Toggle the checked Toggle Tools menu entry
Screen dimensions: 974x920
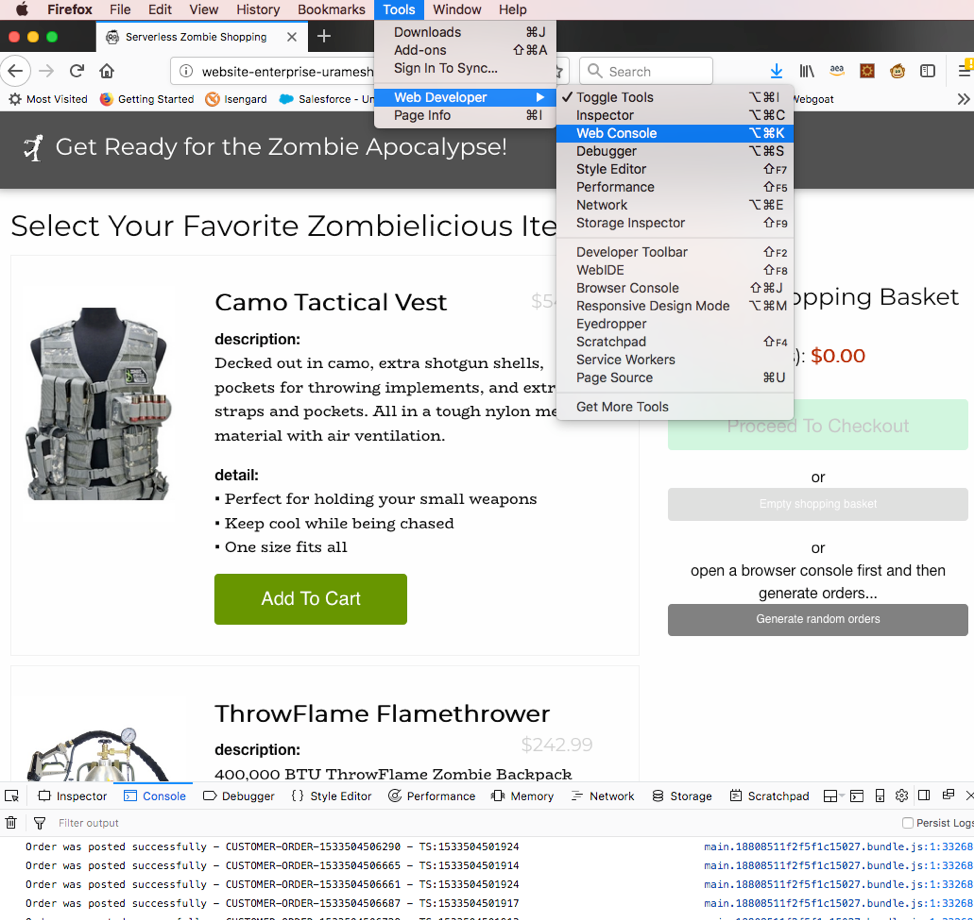[675, 98]
